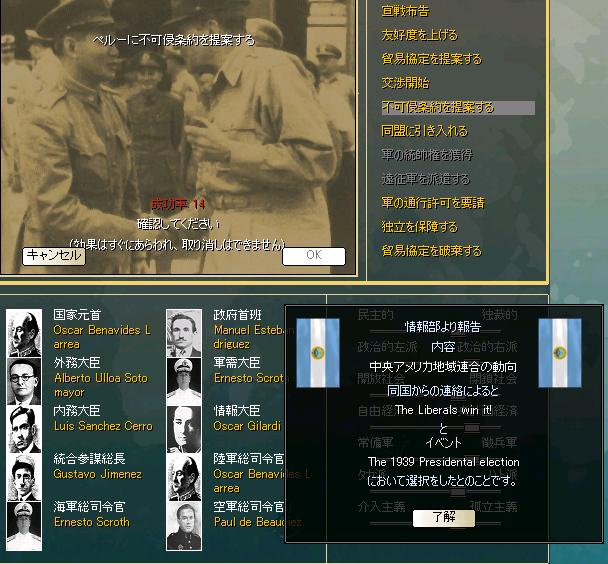
Task: Select 貿易協定を破棄する option
Action: [x=432, y=251]
